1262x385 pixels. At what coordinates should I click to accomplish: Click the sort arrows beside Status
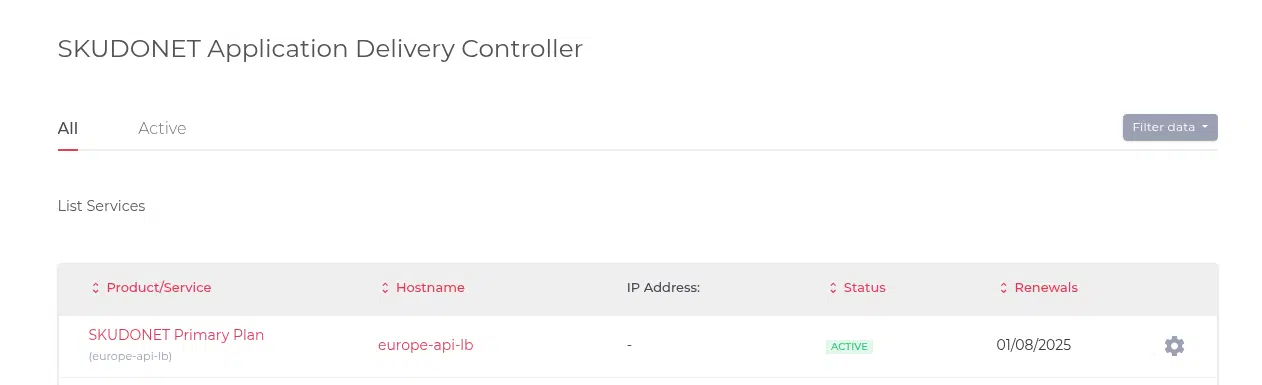click(x=833, y=288)
